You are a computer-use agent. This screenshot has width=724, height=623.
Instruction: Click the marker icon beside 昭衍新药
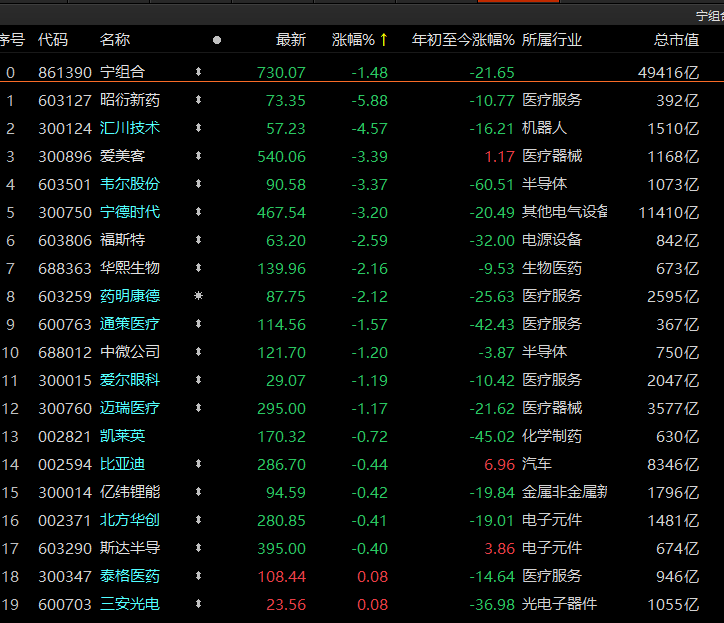[x=198, y=101]
